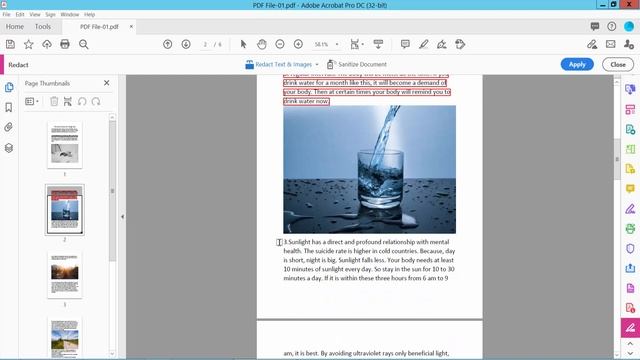Go to next page arrow

coord(186,44)
